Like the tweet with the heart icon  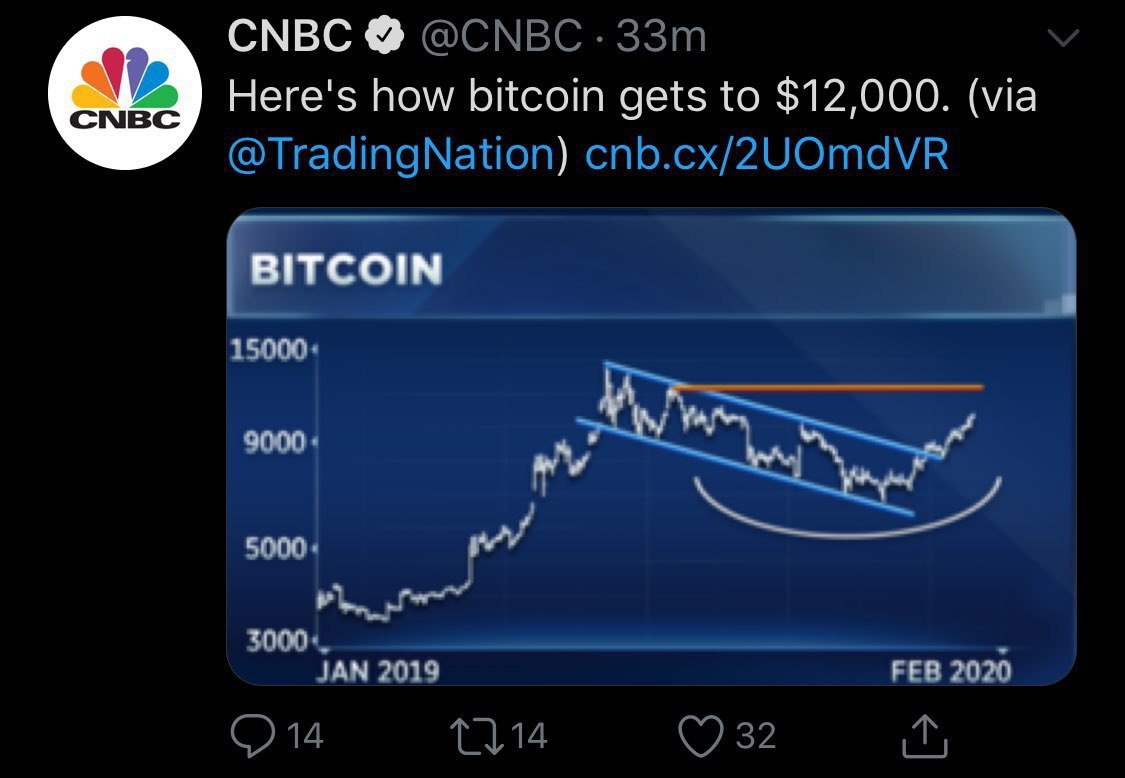698,736
